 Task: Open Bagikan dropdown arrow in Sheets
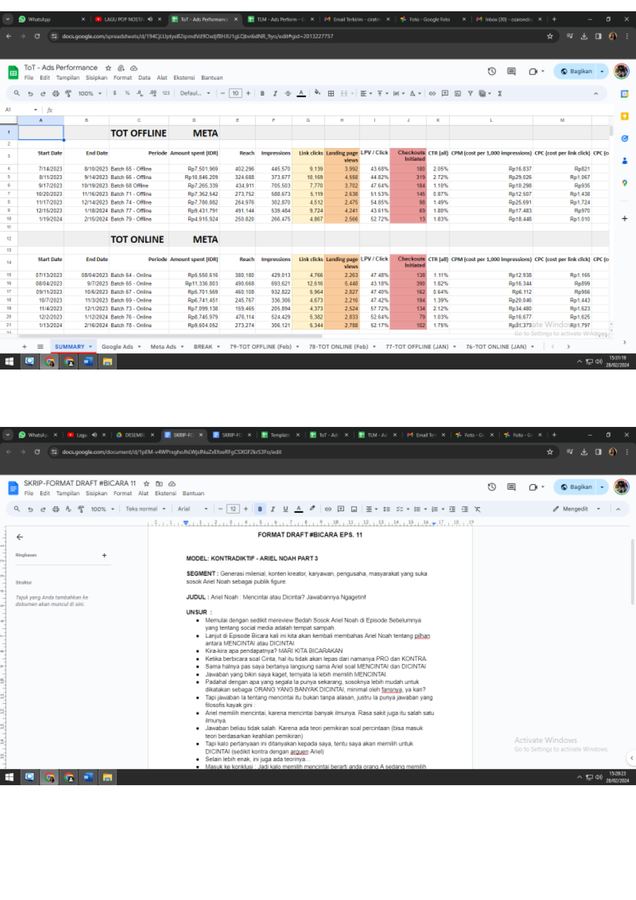602,71
